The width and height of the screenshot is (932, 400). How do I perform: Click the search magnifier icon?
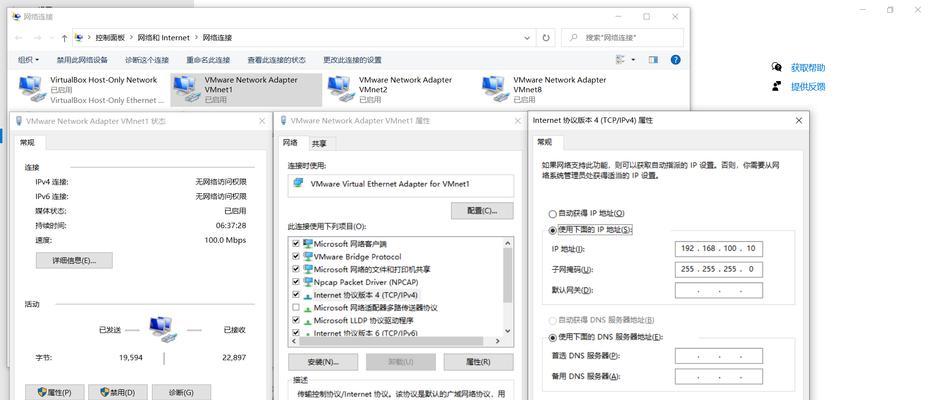[x=574, y=37]
